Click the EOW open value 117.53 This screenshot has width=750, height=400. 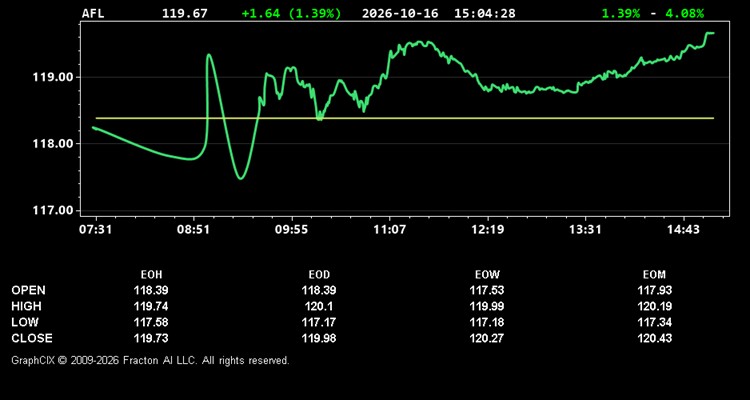(487, 290)
